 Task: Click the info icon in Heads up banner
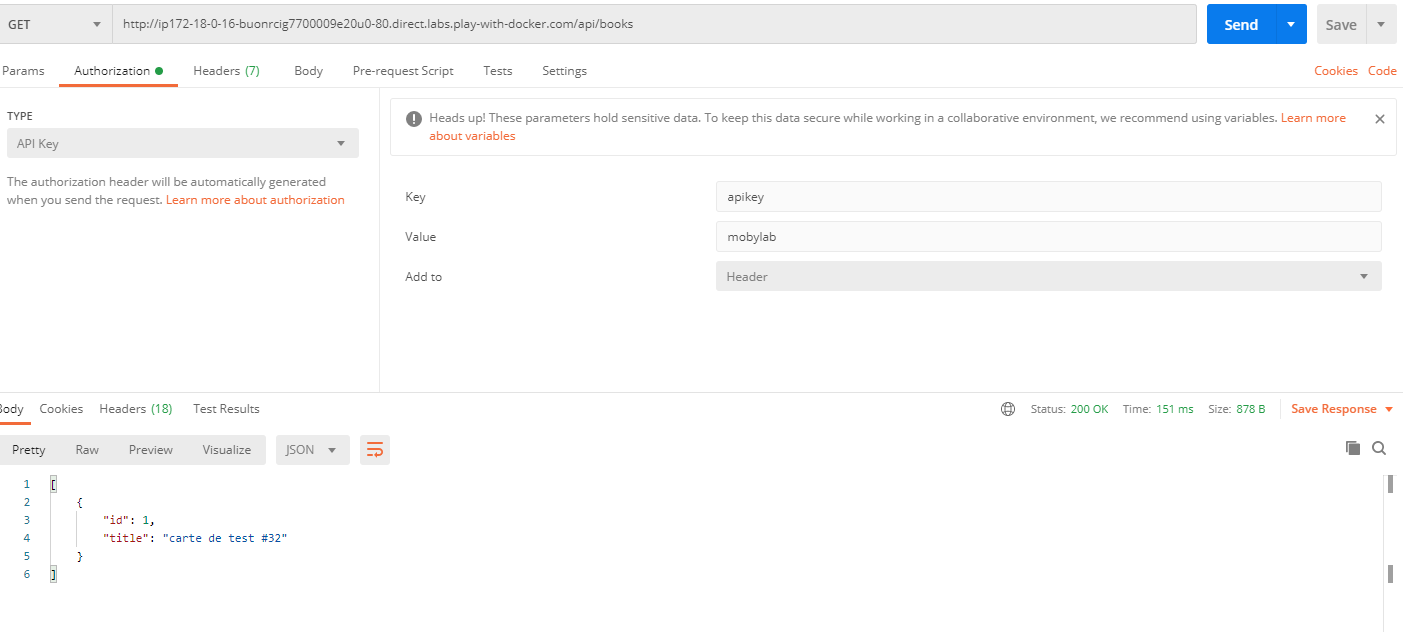[414, 119]
